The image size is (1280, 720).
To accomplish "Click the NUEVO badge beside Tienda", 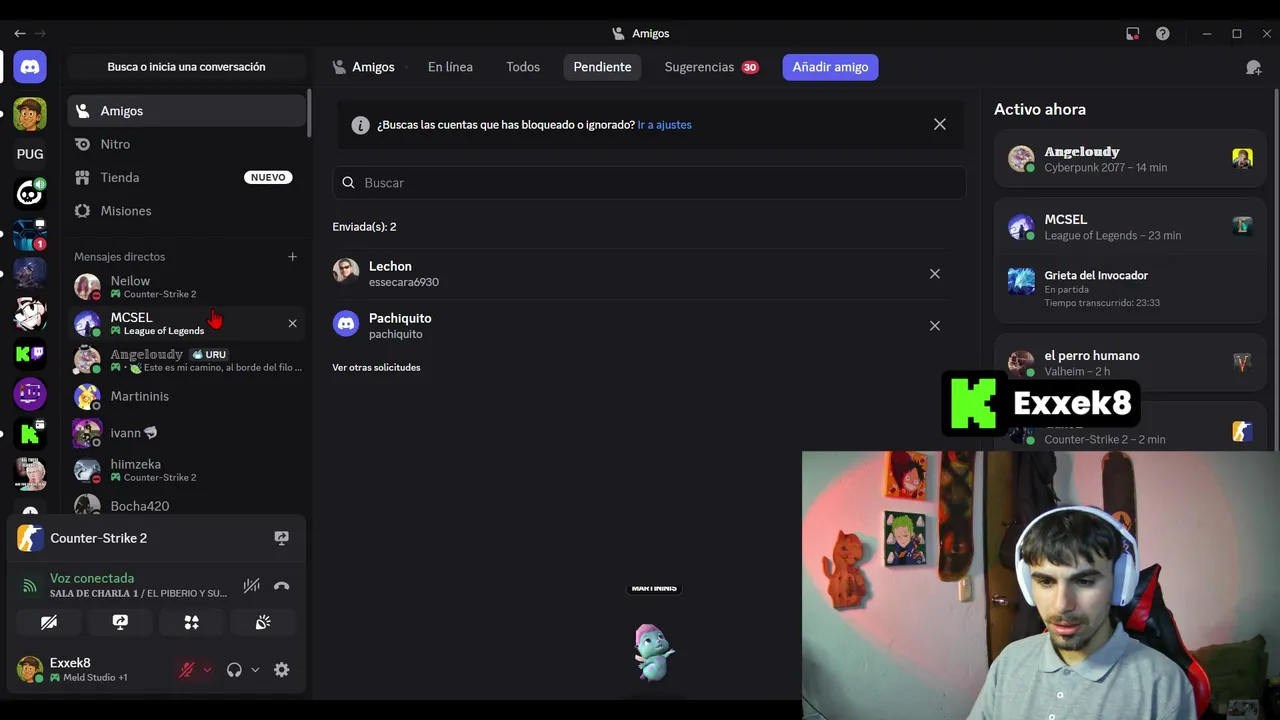I will (x=268, y=177).
